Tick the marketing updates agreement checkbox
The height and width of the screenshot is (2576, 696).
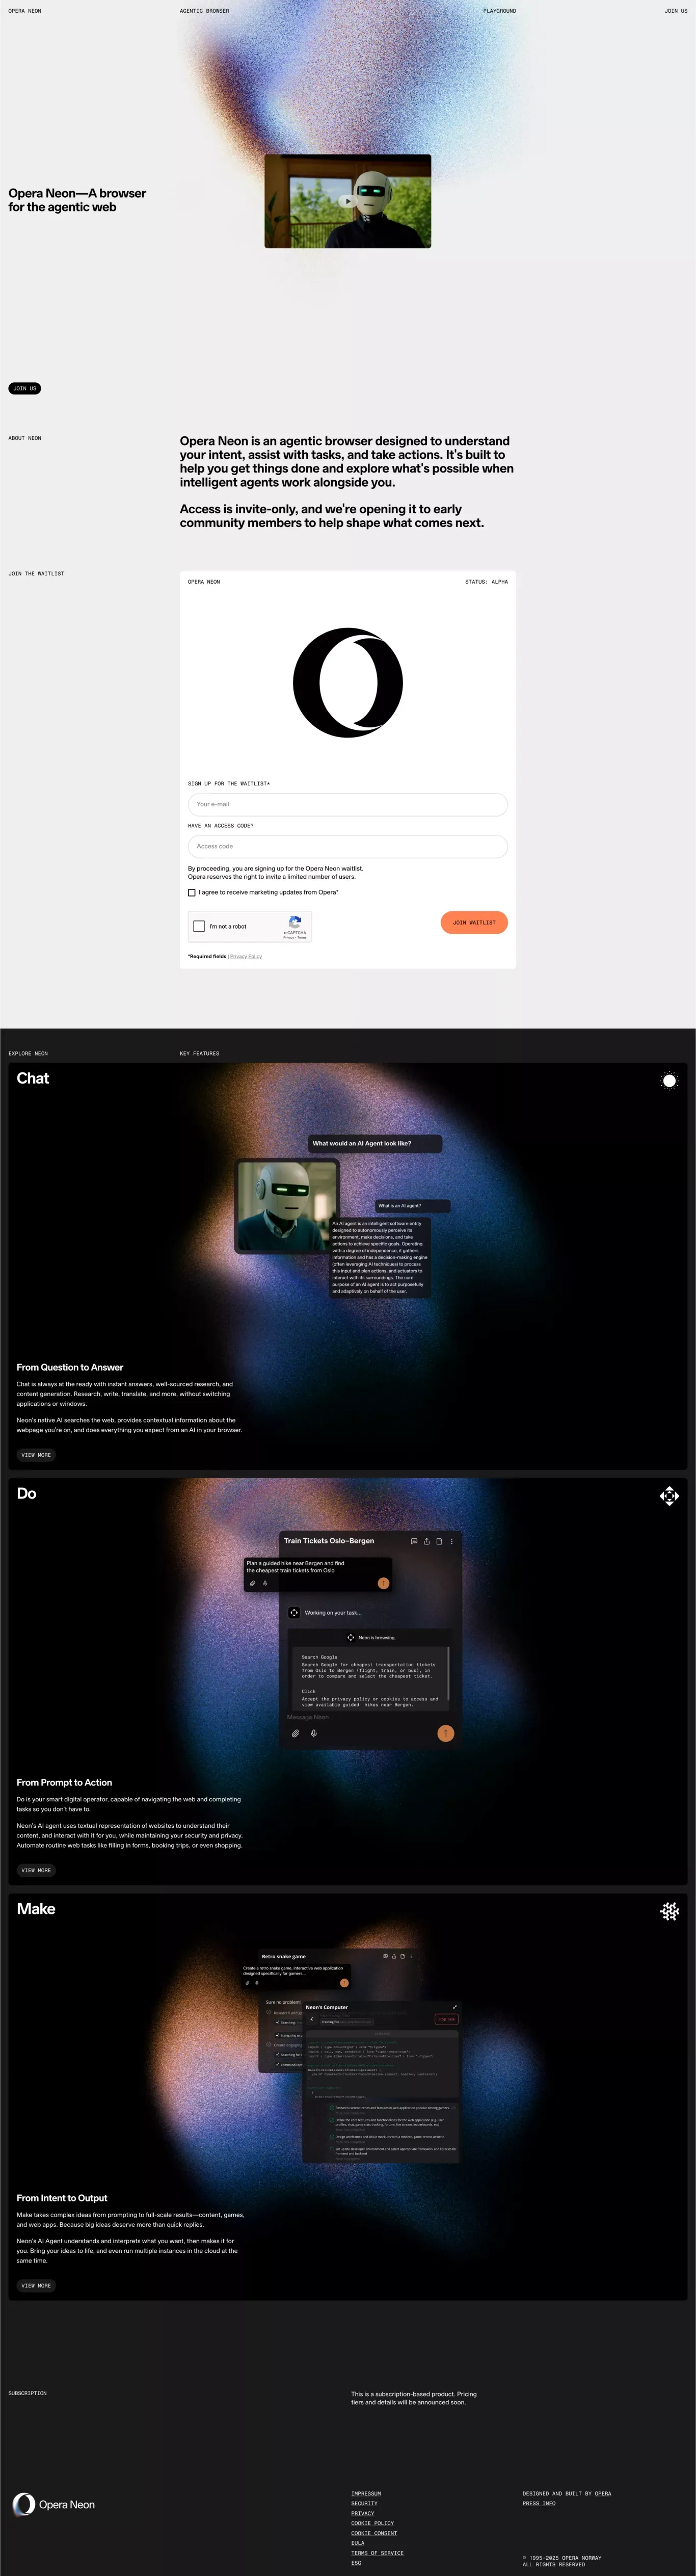[192, 892]
